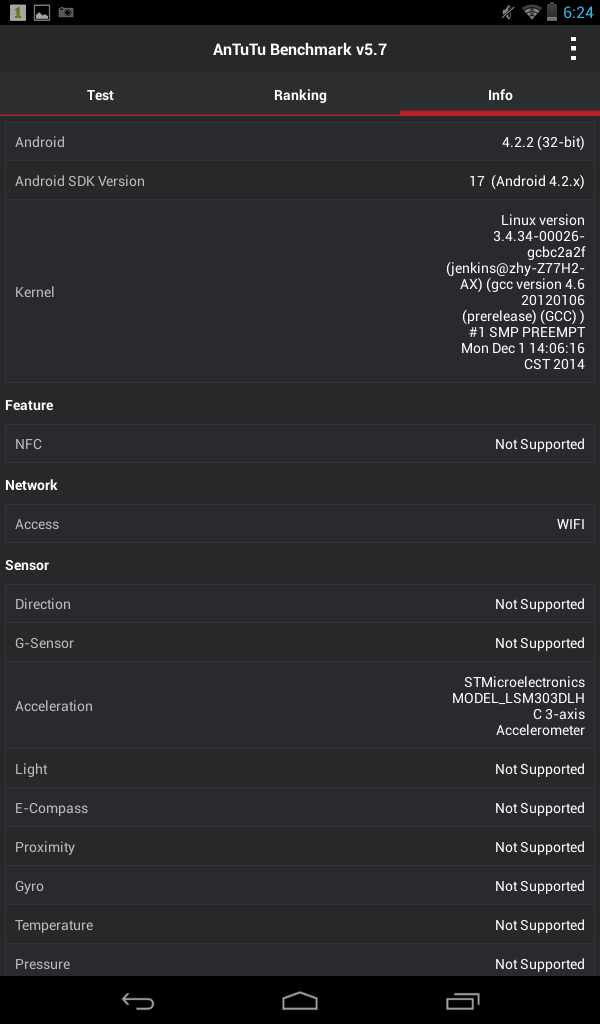Select the Info tab
The width and height of the screenshot is (600, 1024).
tap(499, 95)
